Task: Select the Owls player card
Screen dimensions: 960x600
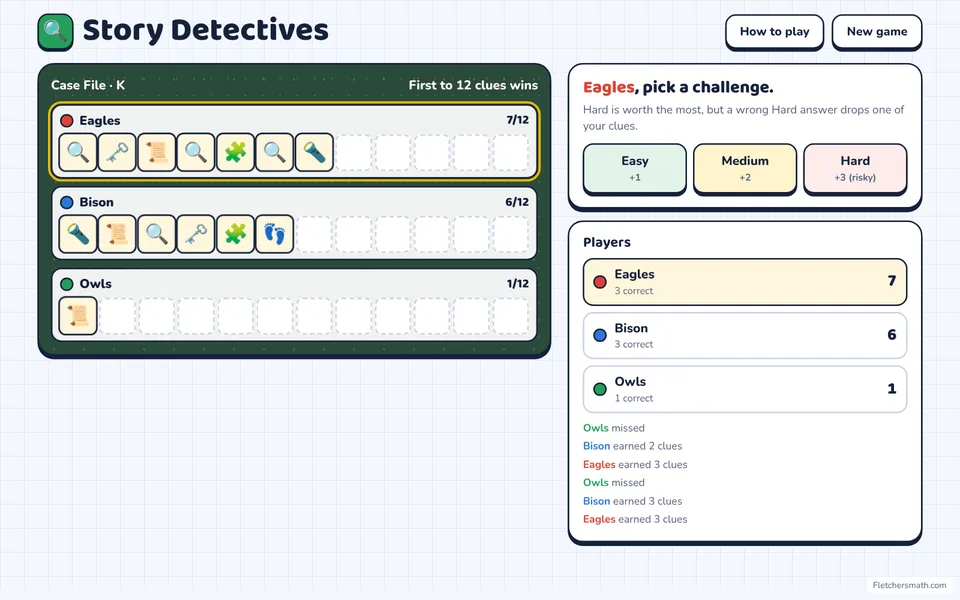Action: coord(744,389)
